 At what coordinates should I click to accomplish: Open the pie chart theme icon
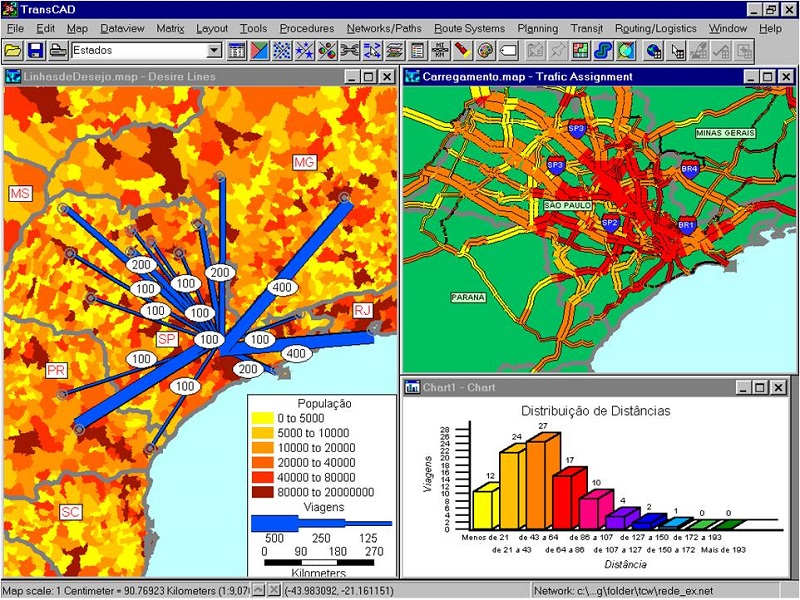[x=327, y=51]
